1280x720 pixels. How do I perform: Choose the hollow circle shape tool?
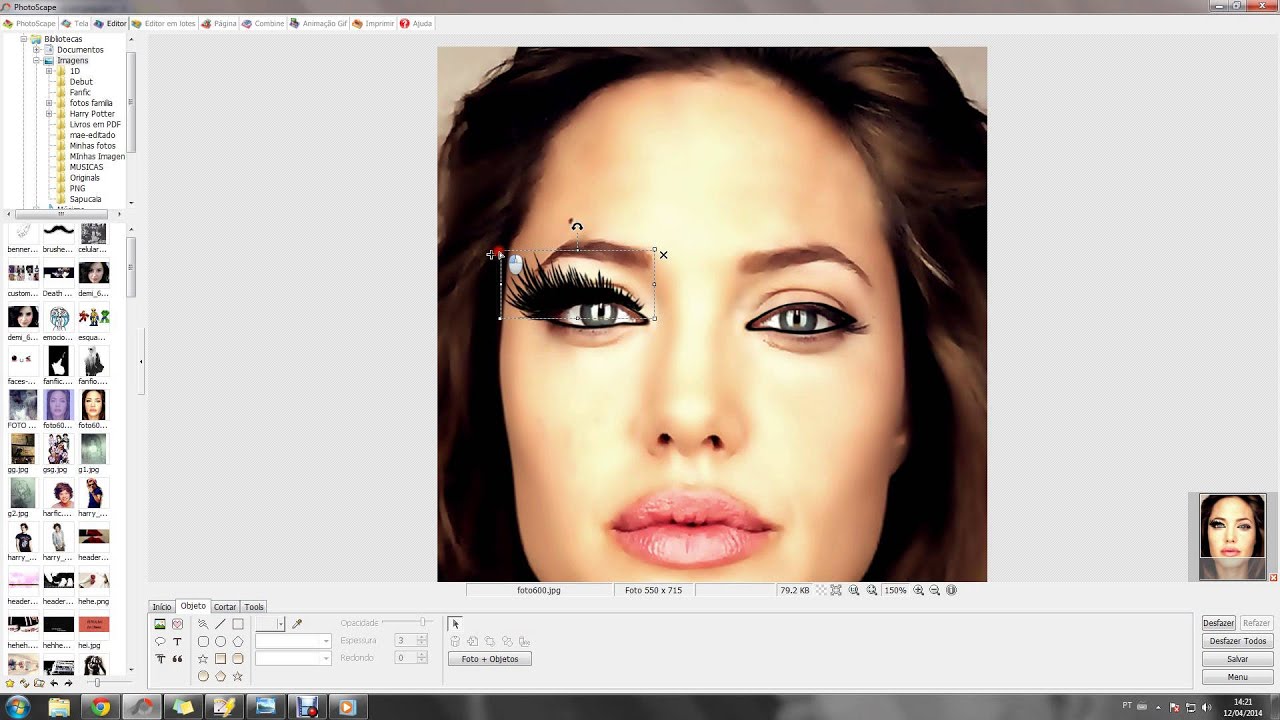220,641
